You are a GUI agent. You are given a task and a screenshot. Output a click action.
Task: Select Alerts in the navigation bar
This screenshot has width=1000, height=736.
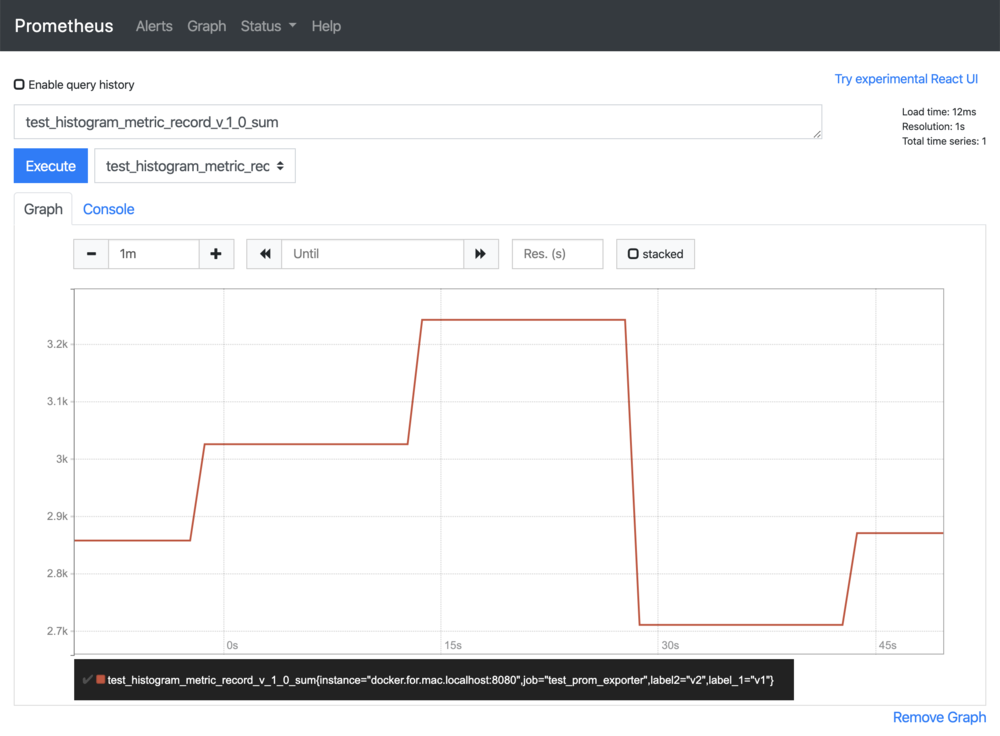pos(154,26)
